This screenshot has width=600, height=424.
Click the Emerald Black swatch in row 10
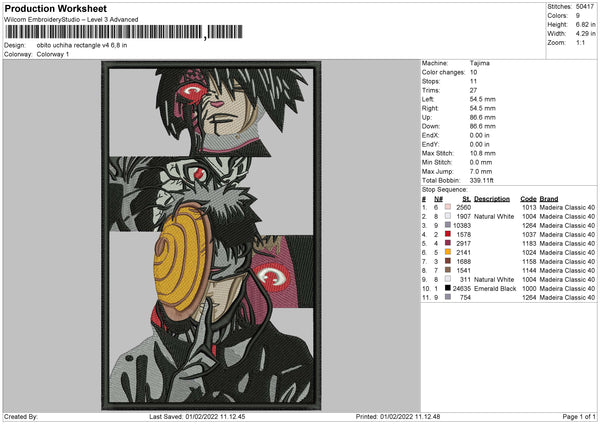(448, 288)
